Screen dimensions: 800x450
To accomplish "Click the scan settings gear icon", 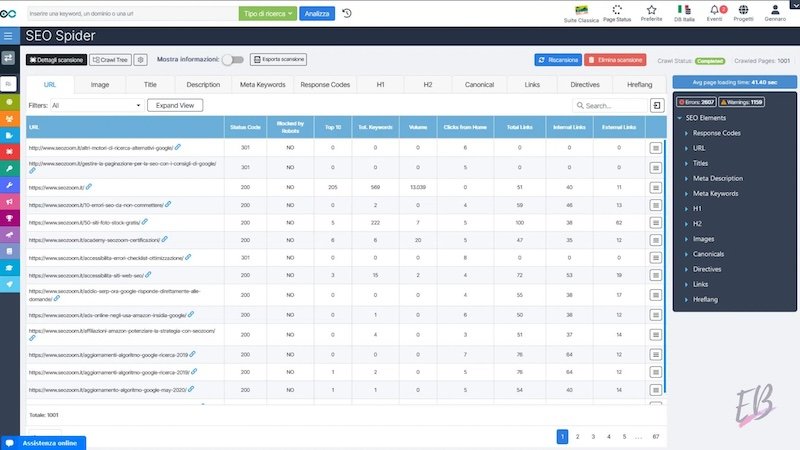I will (x=140, y=60).
